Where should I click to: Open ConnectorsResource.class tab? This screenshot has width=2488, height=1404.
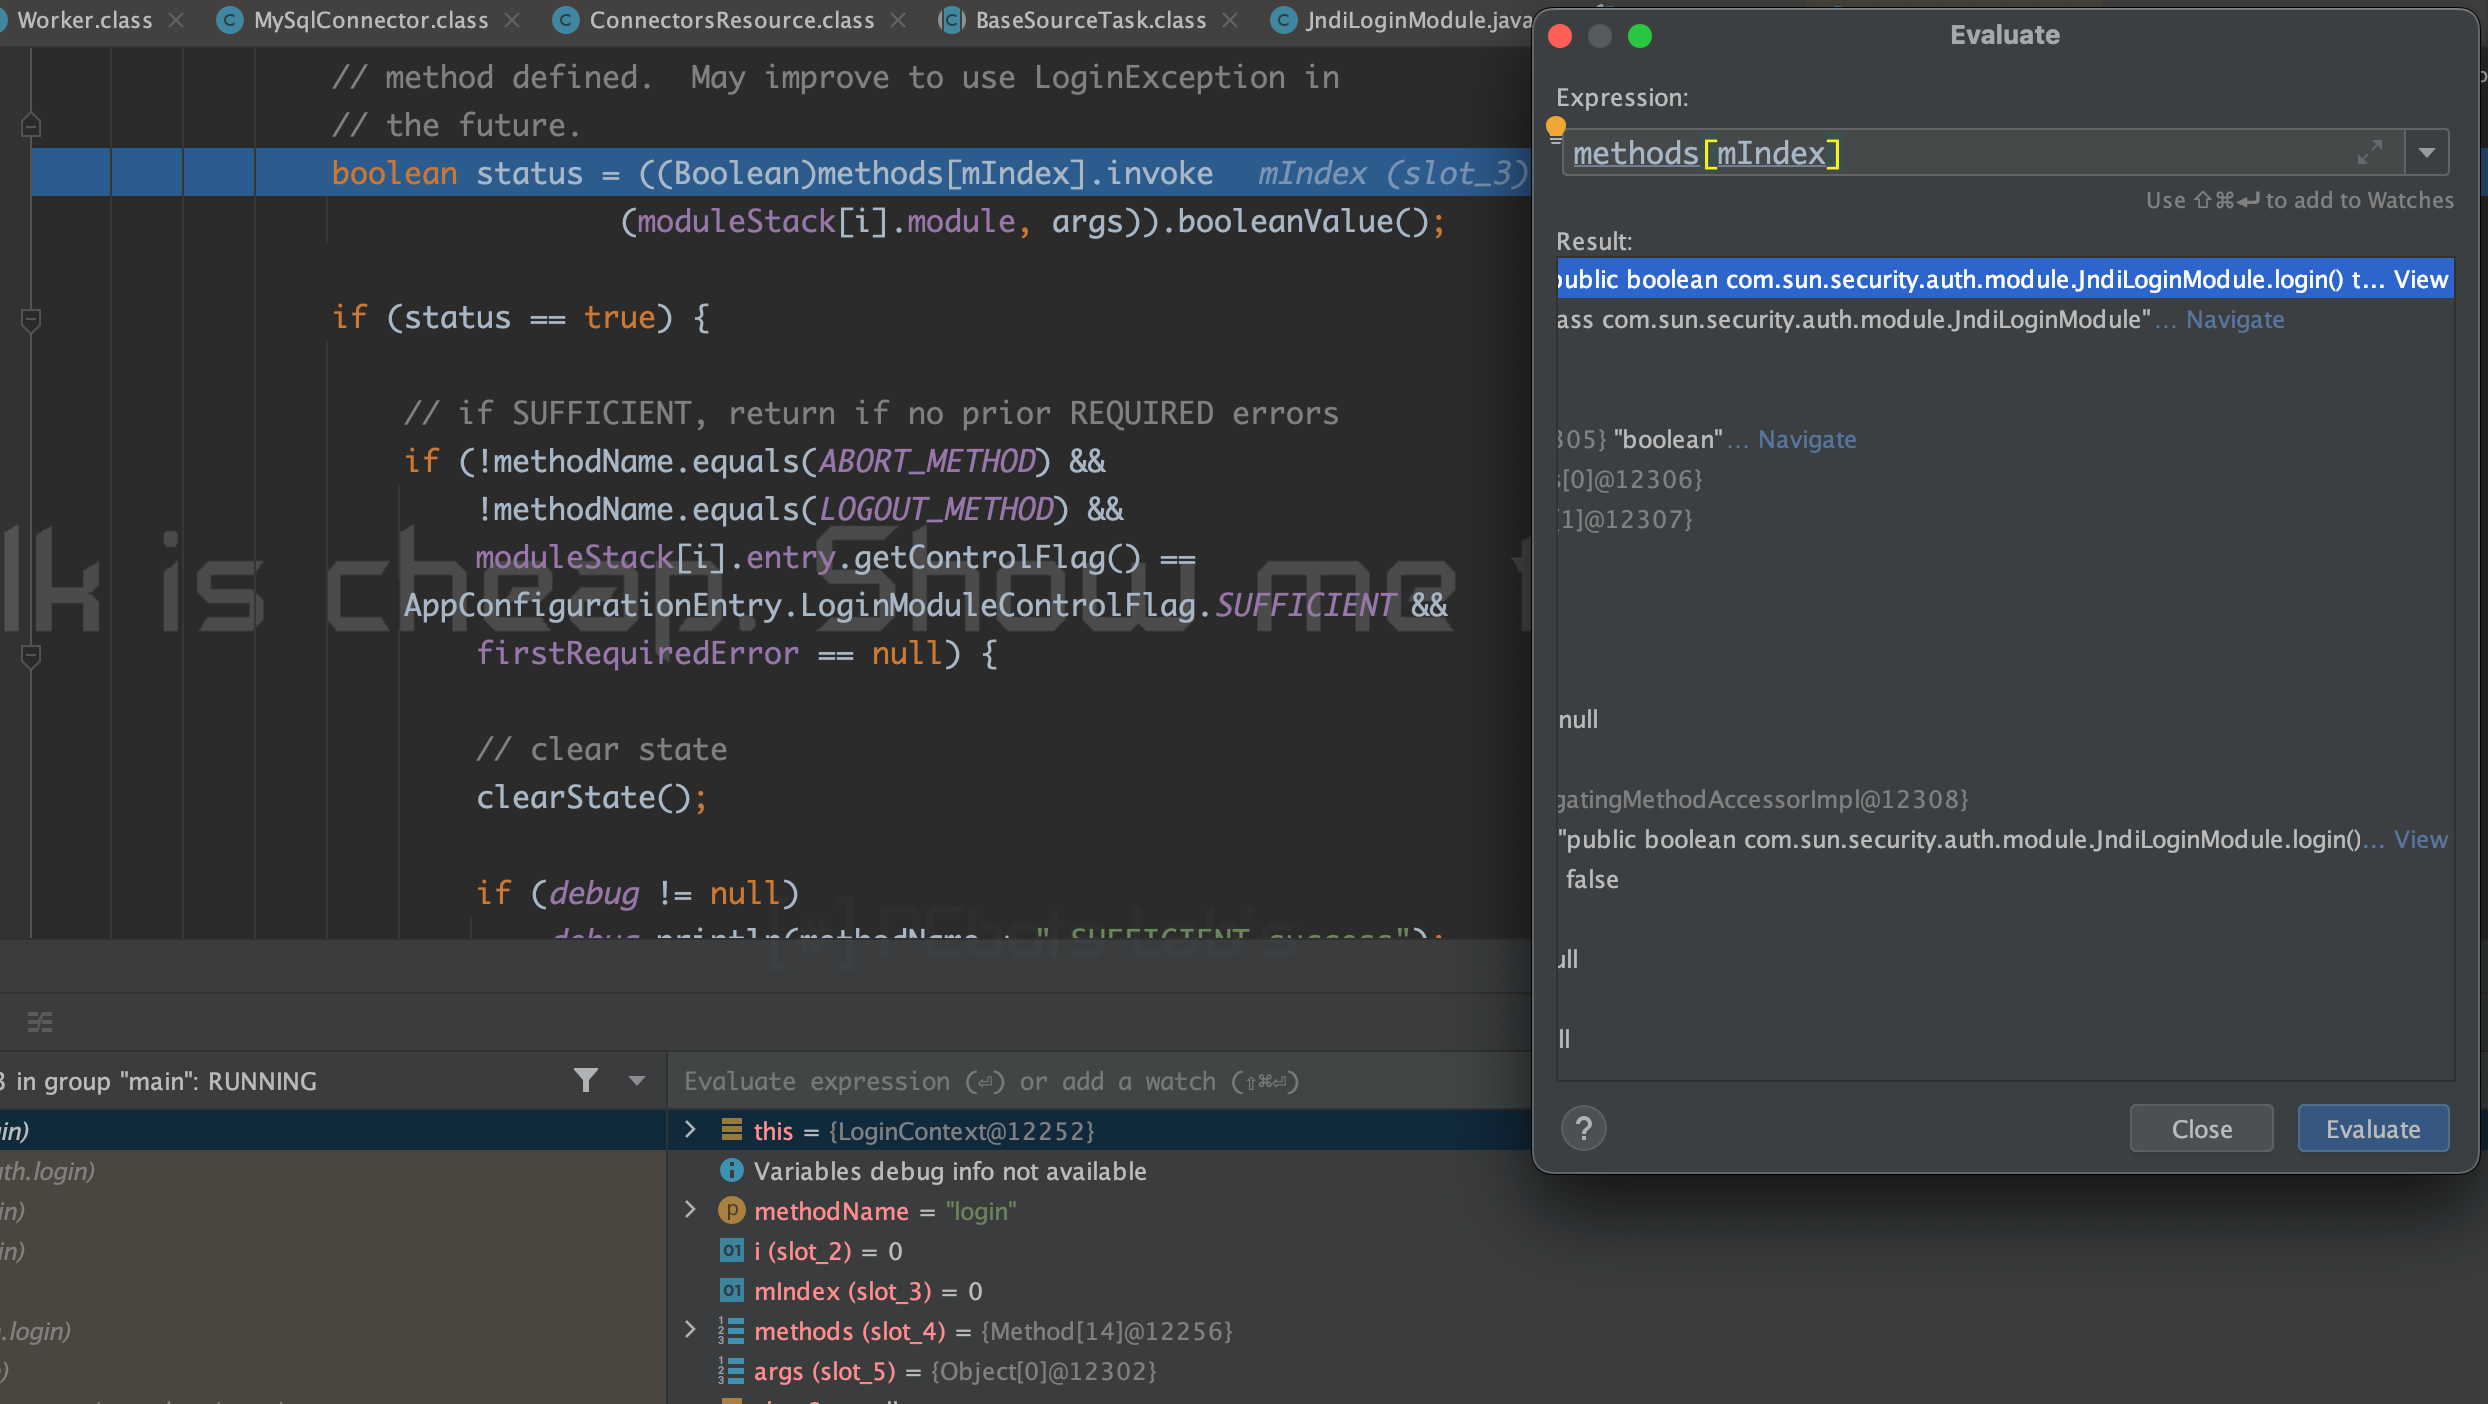point(731,20)
